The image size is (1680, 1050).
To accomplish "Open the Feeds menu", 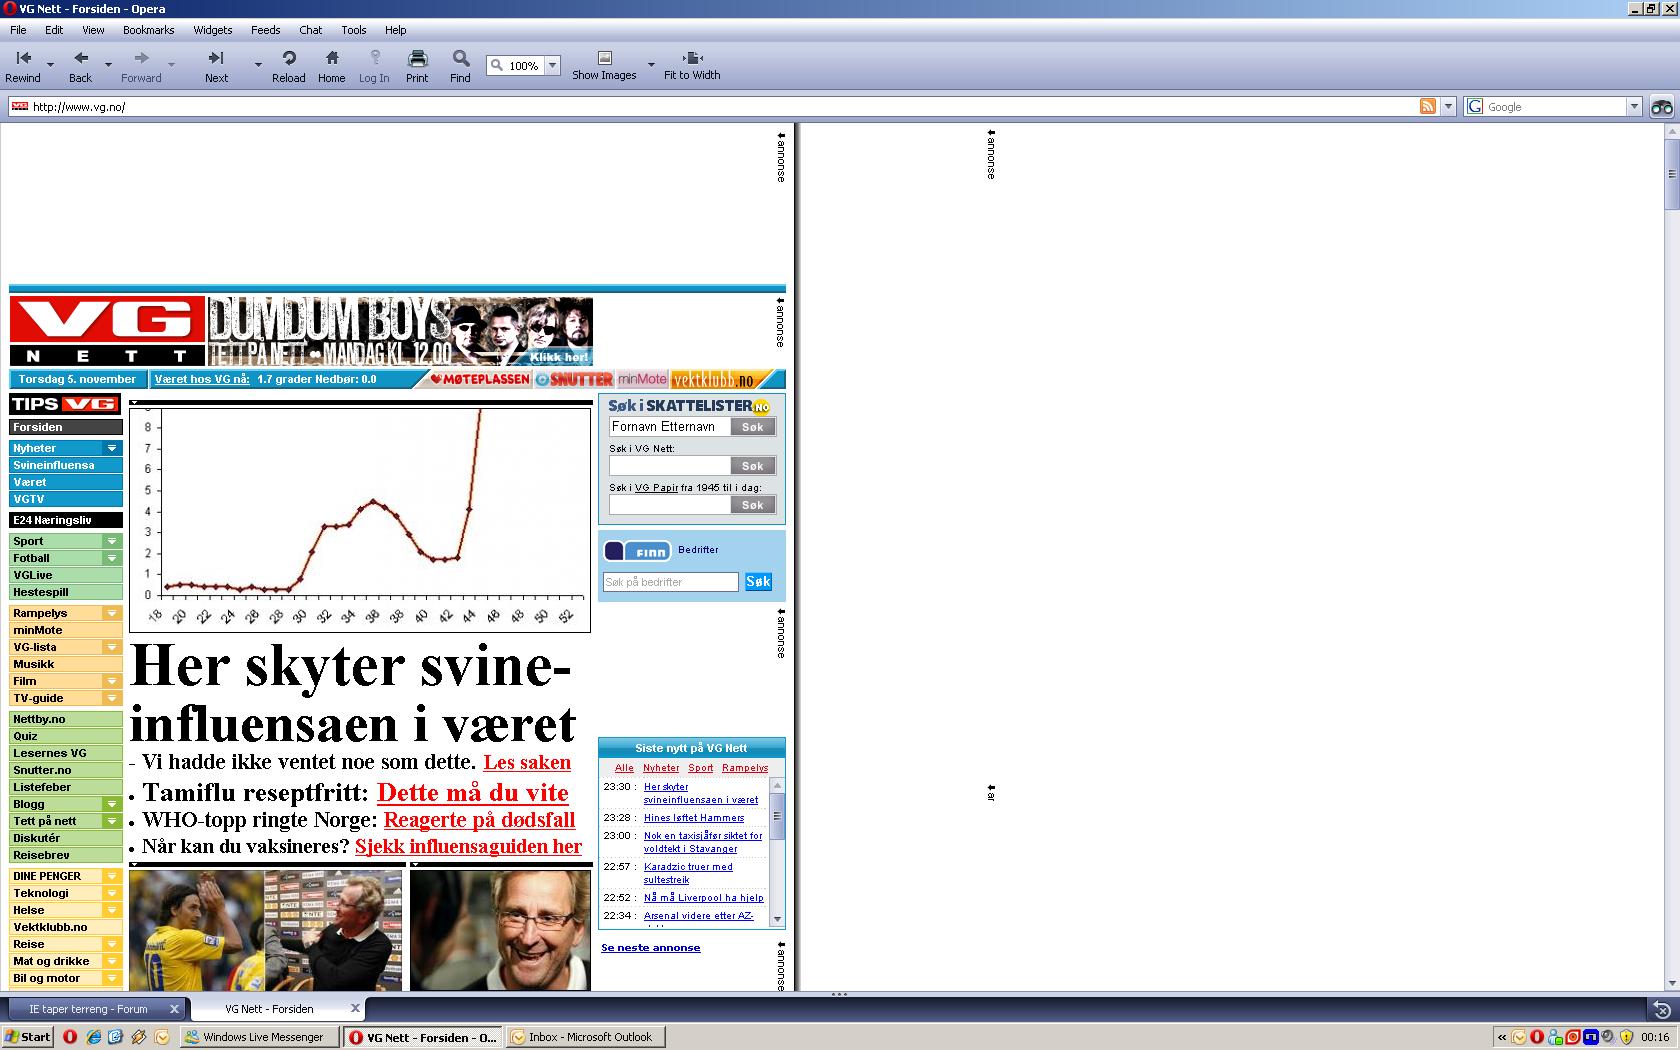I will click(x=266, y=30).
